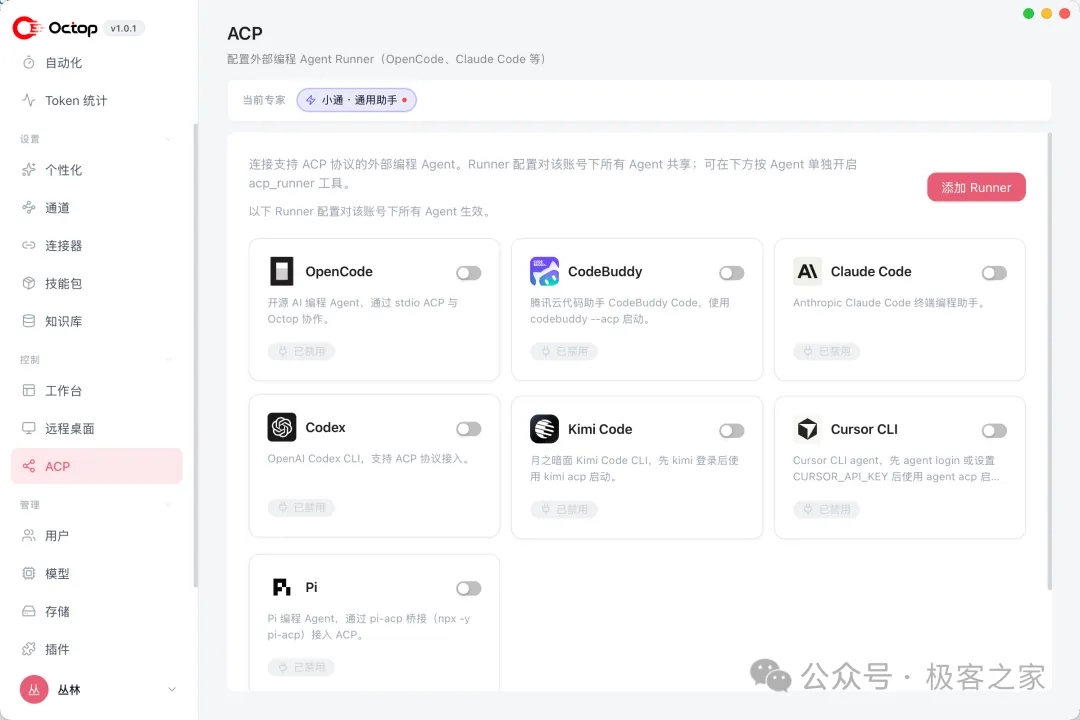Click the 个性化 sparkle icon
The width and height of the screenshot is (1080, 720).
coord(29,169)
